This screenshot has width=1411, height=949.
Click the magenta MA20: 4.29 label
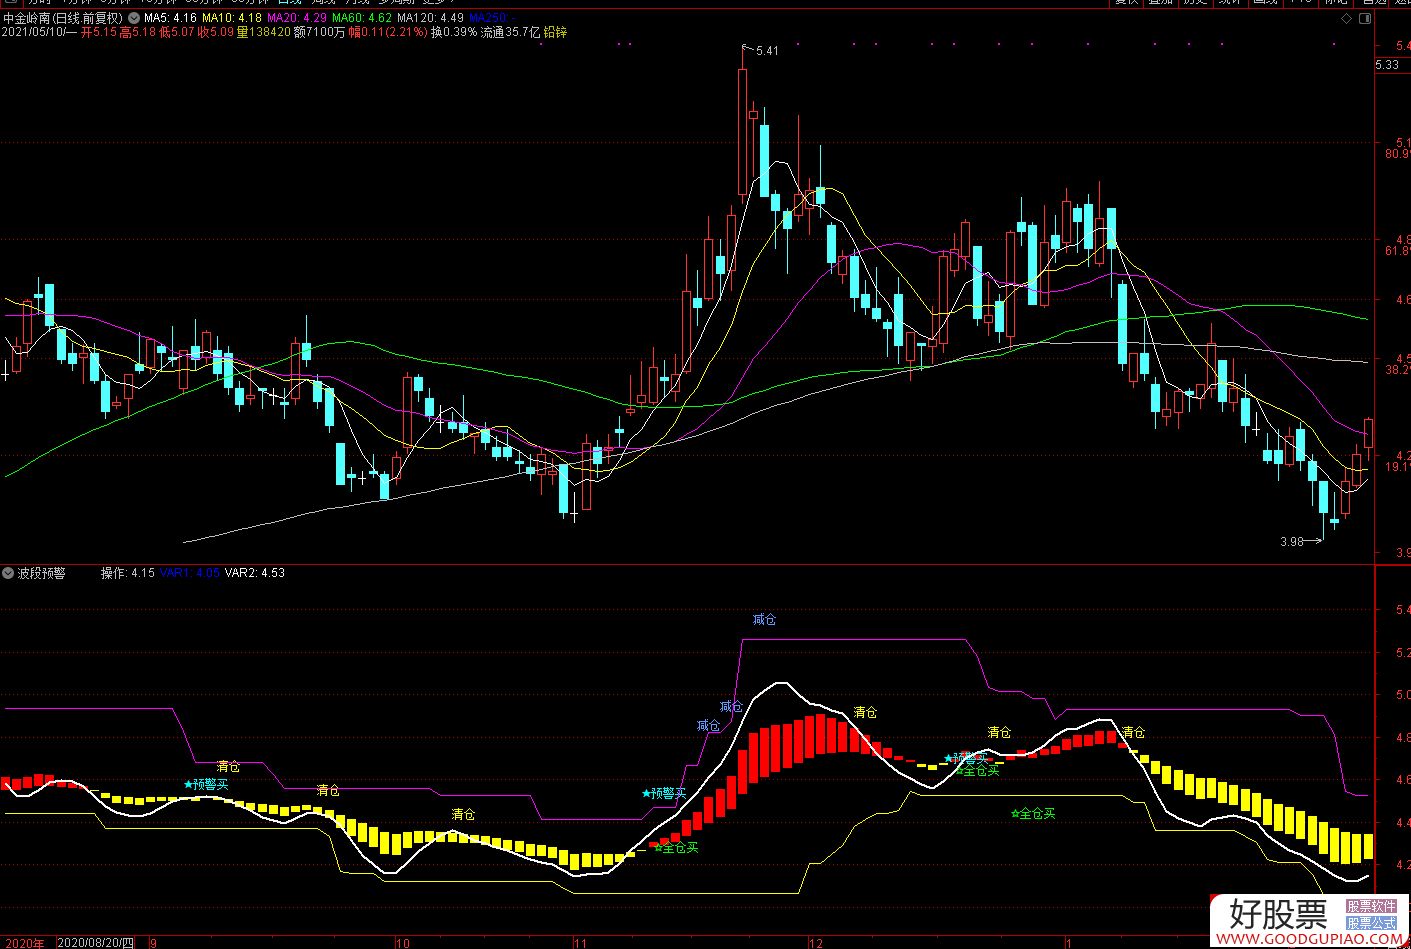297,18
